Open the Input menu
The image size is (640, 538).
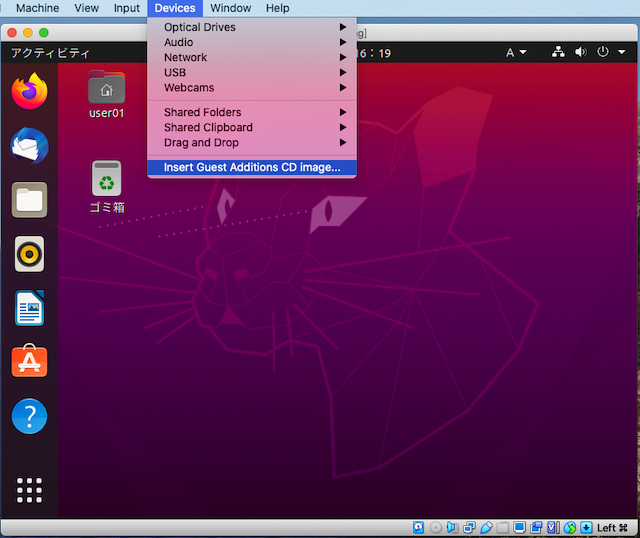pos(127,8)
